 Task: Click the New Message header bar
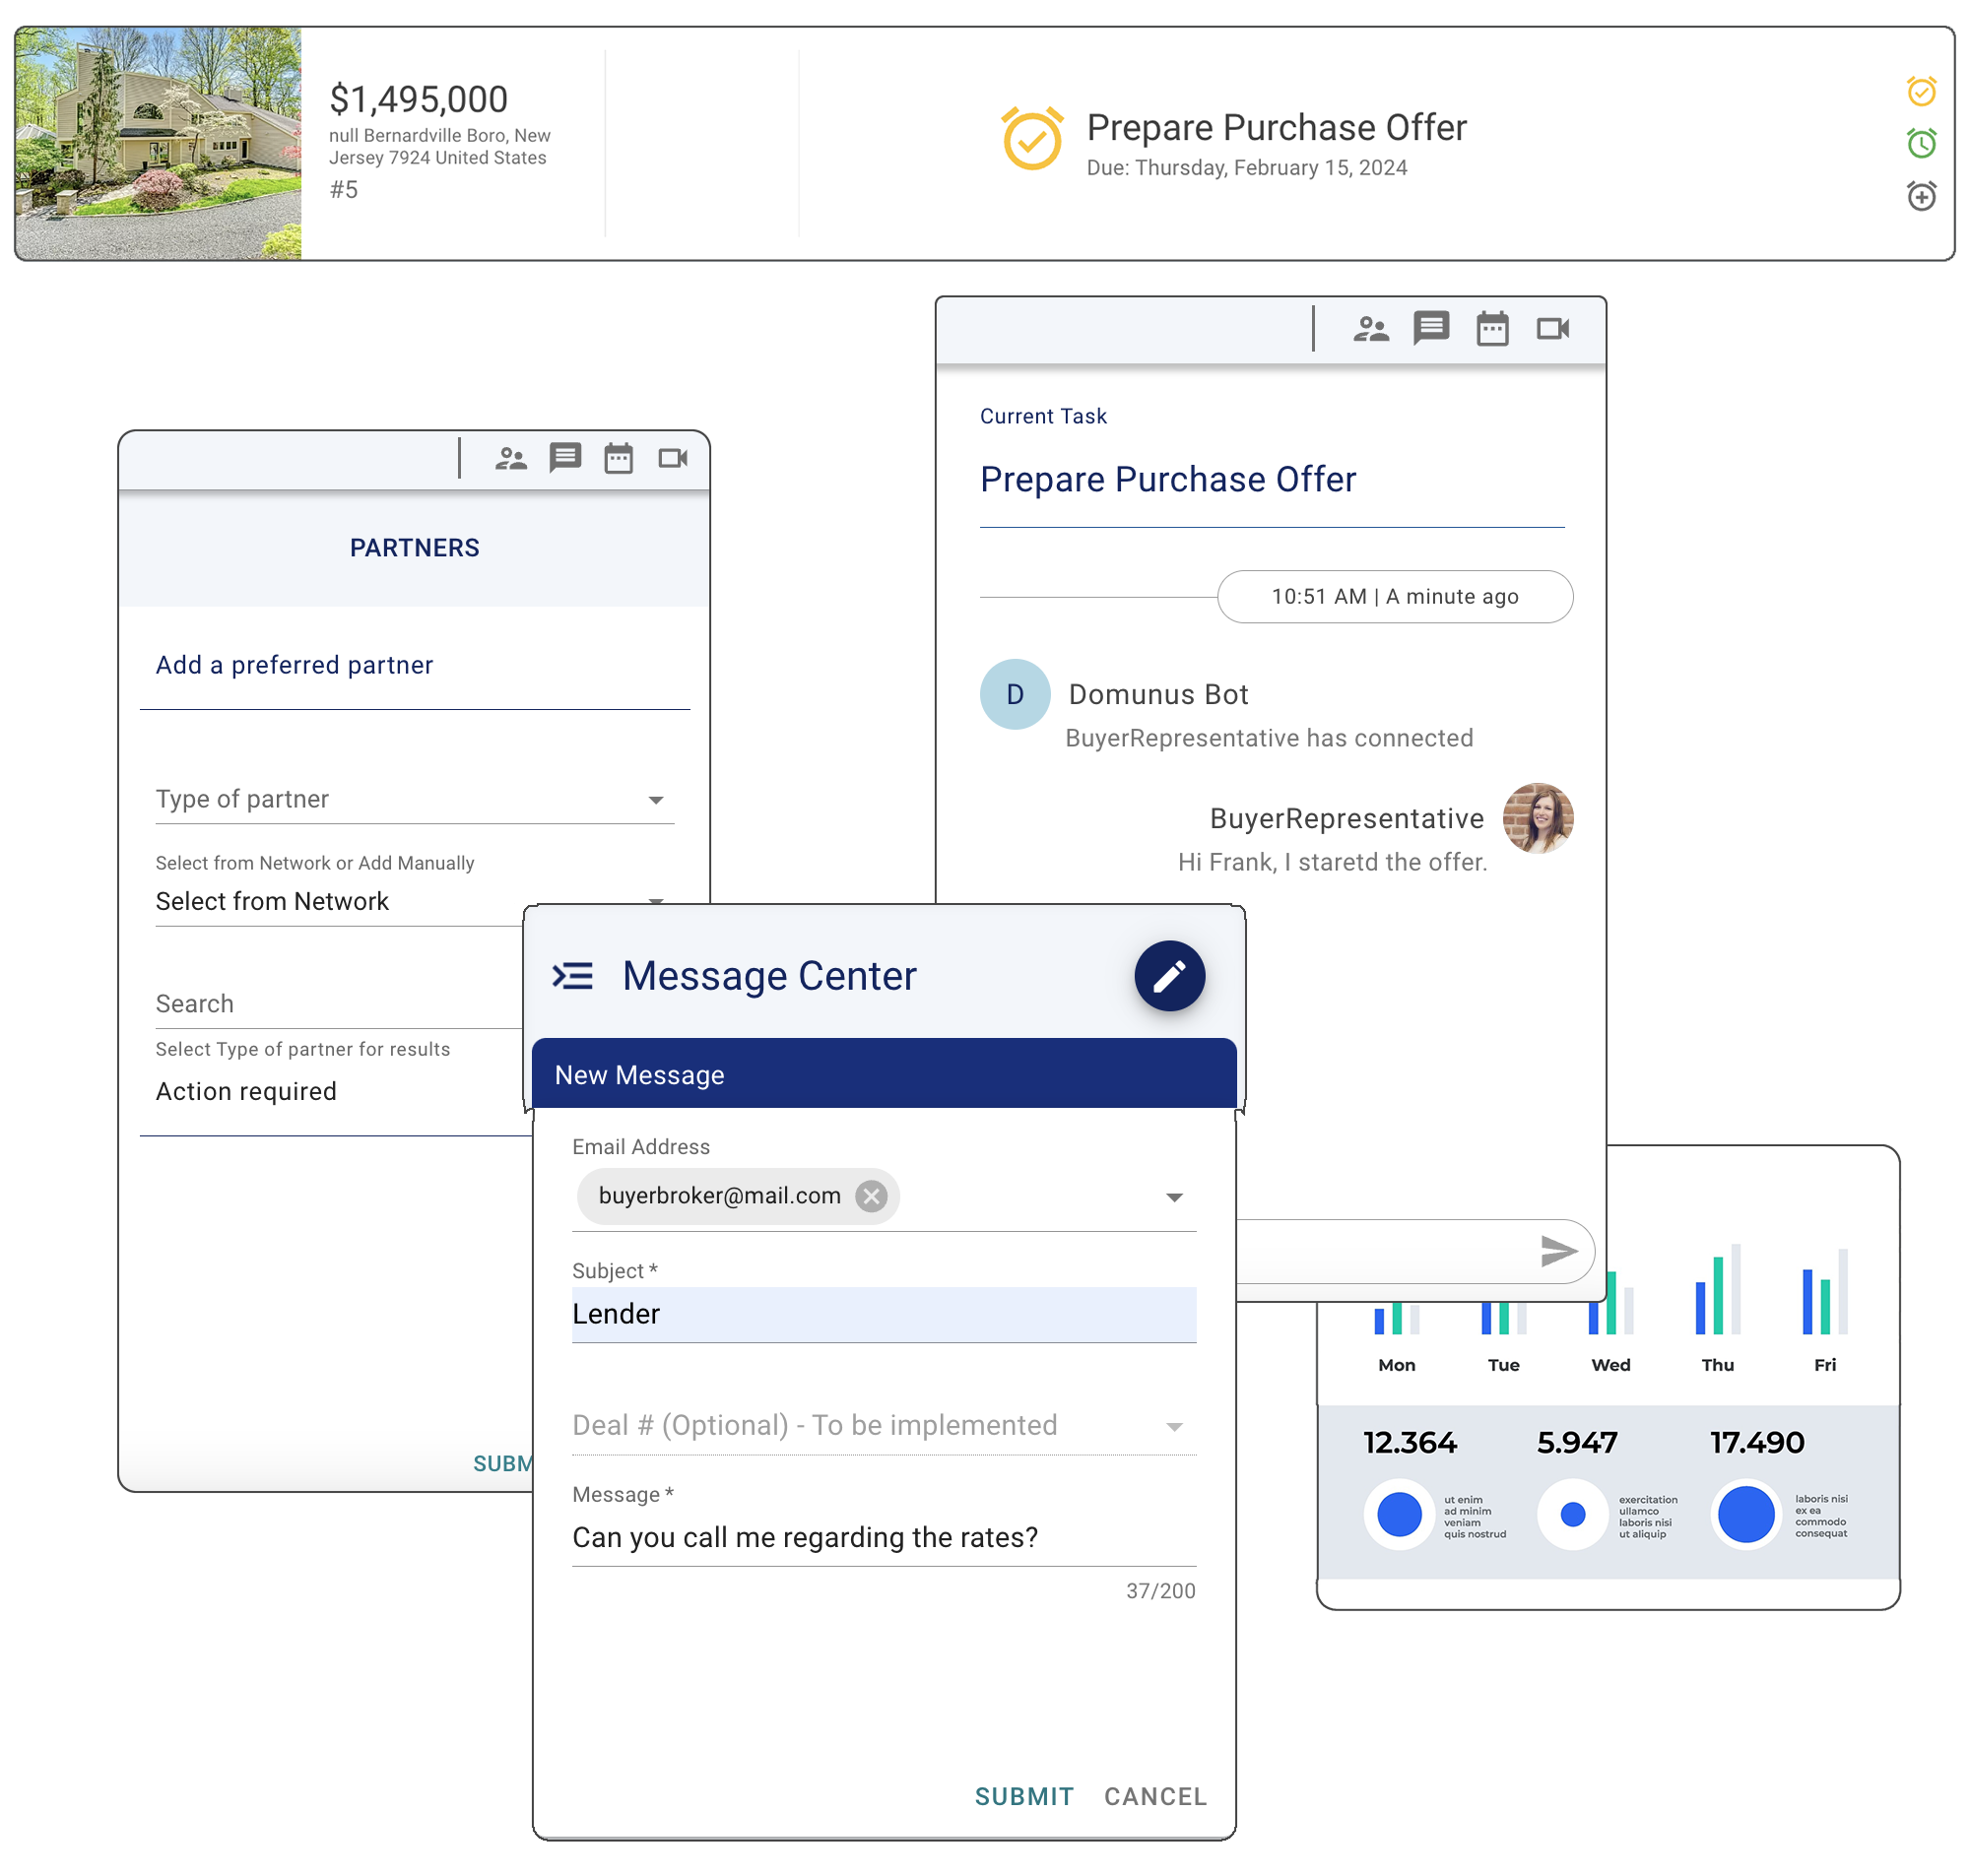[883, 1075]
